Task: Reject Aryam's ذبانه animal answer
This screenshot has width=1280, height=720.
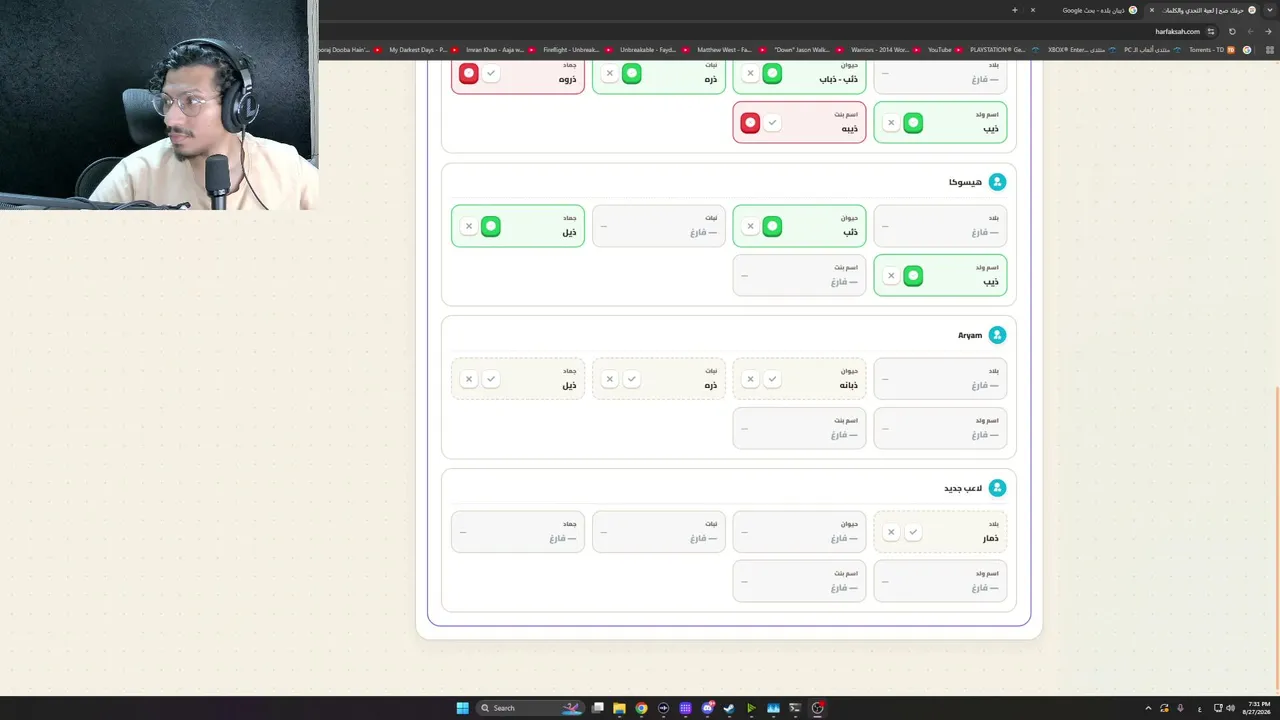Action: (x=750, y=379)
